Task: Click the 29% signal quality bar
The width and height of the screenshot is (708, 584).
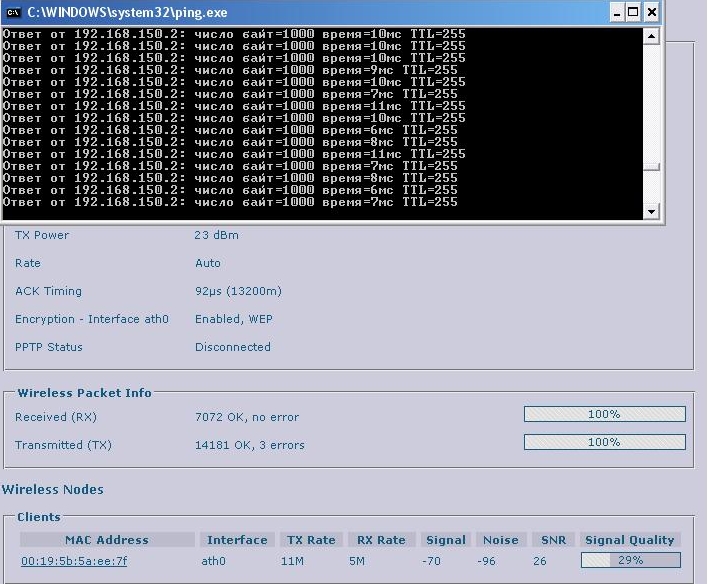Action: tap(630, 561)
